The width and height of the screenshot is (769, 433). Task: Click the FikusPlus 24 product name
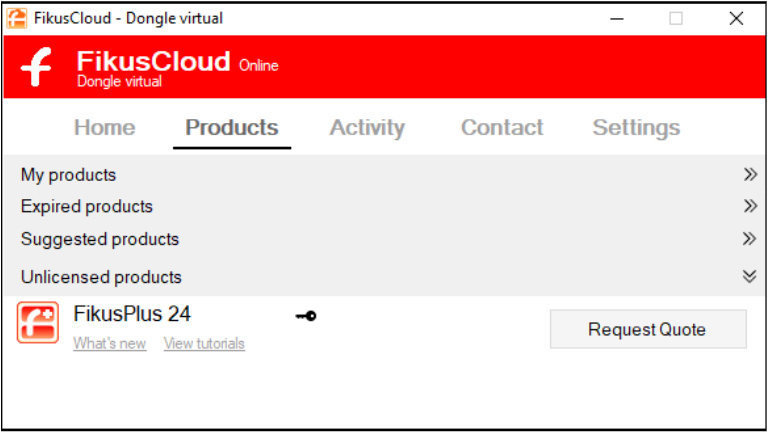click(x=132, y=314)
